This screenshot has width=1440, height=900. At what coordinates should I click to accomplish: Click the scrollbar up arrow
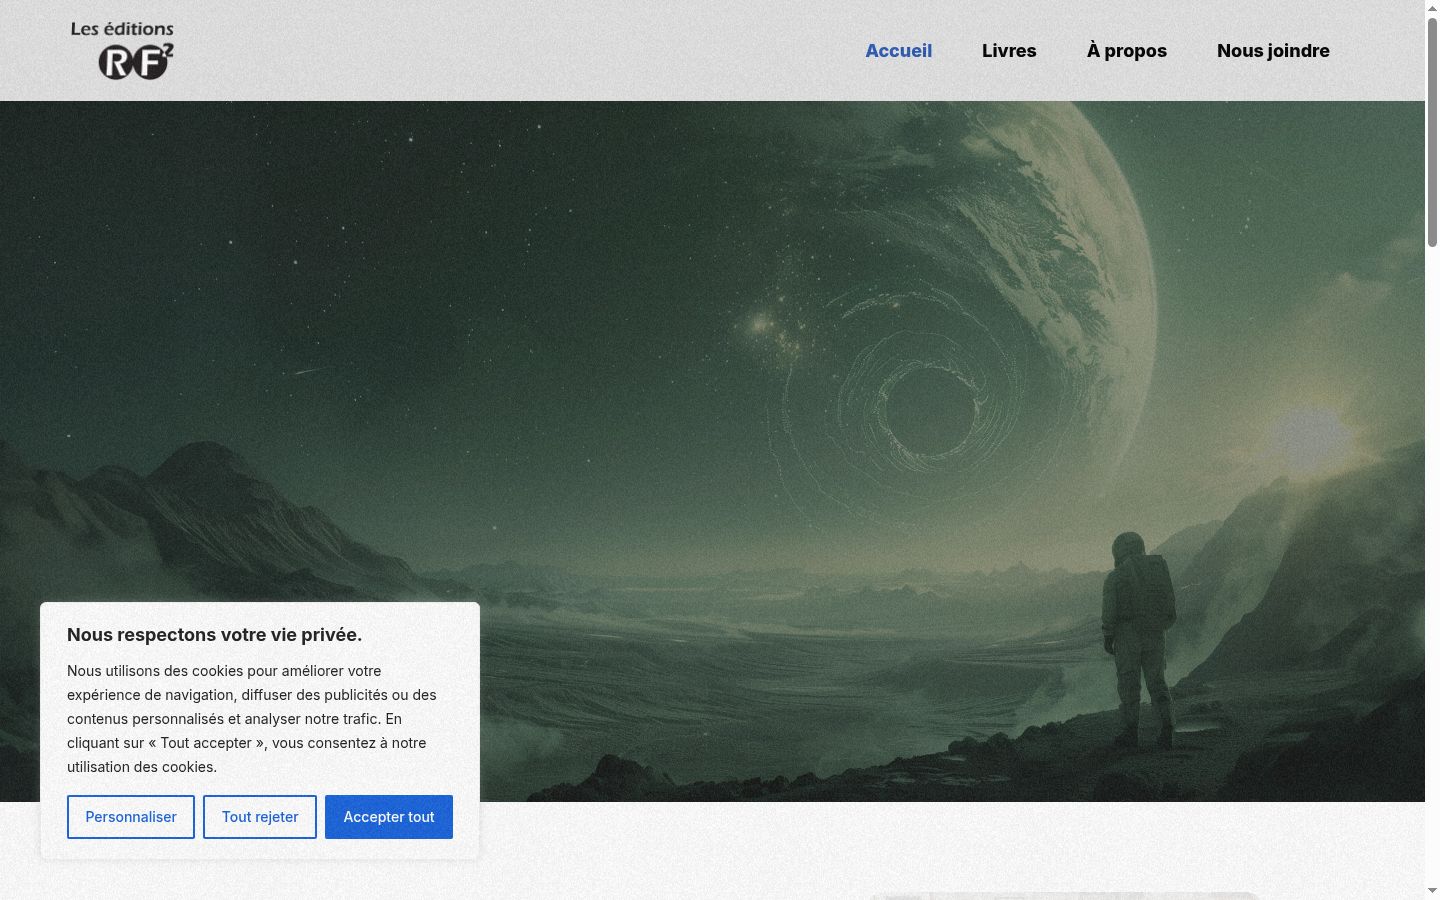[1432, 8]
